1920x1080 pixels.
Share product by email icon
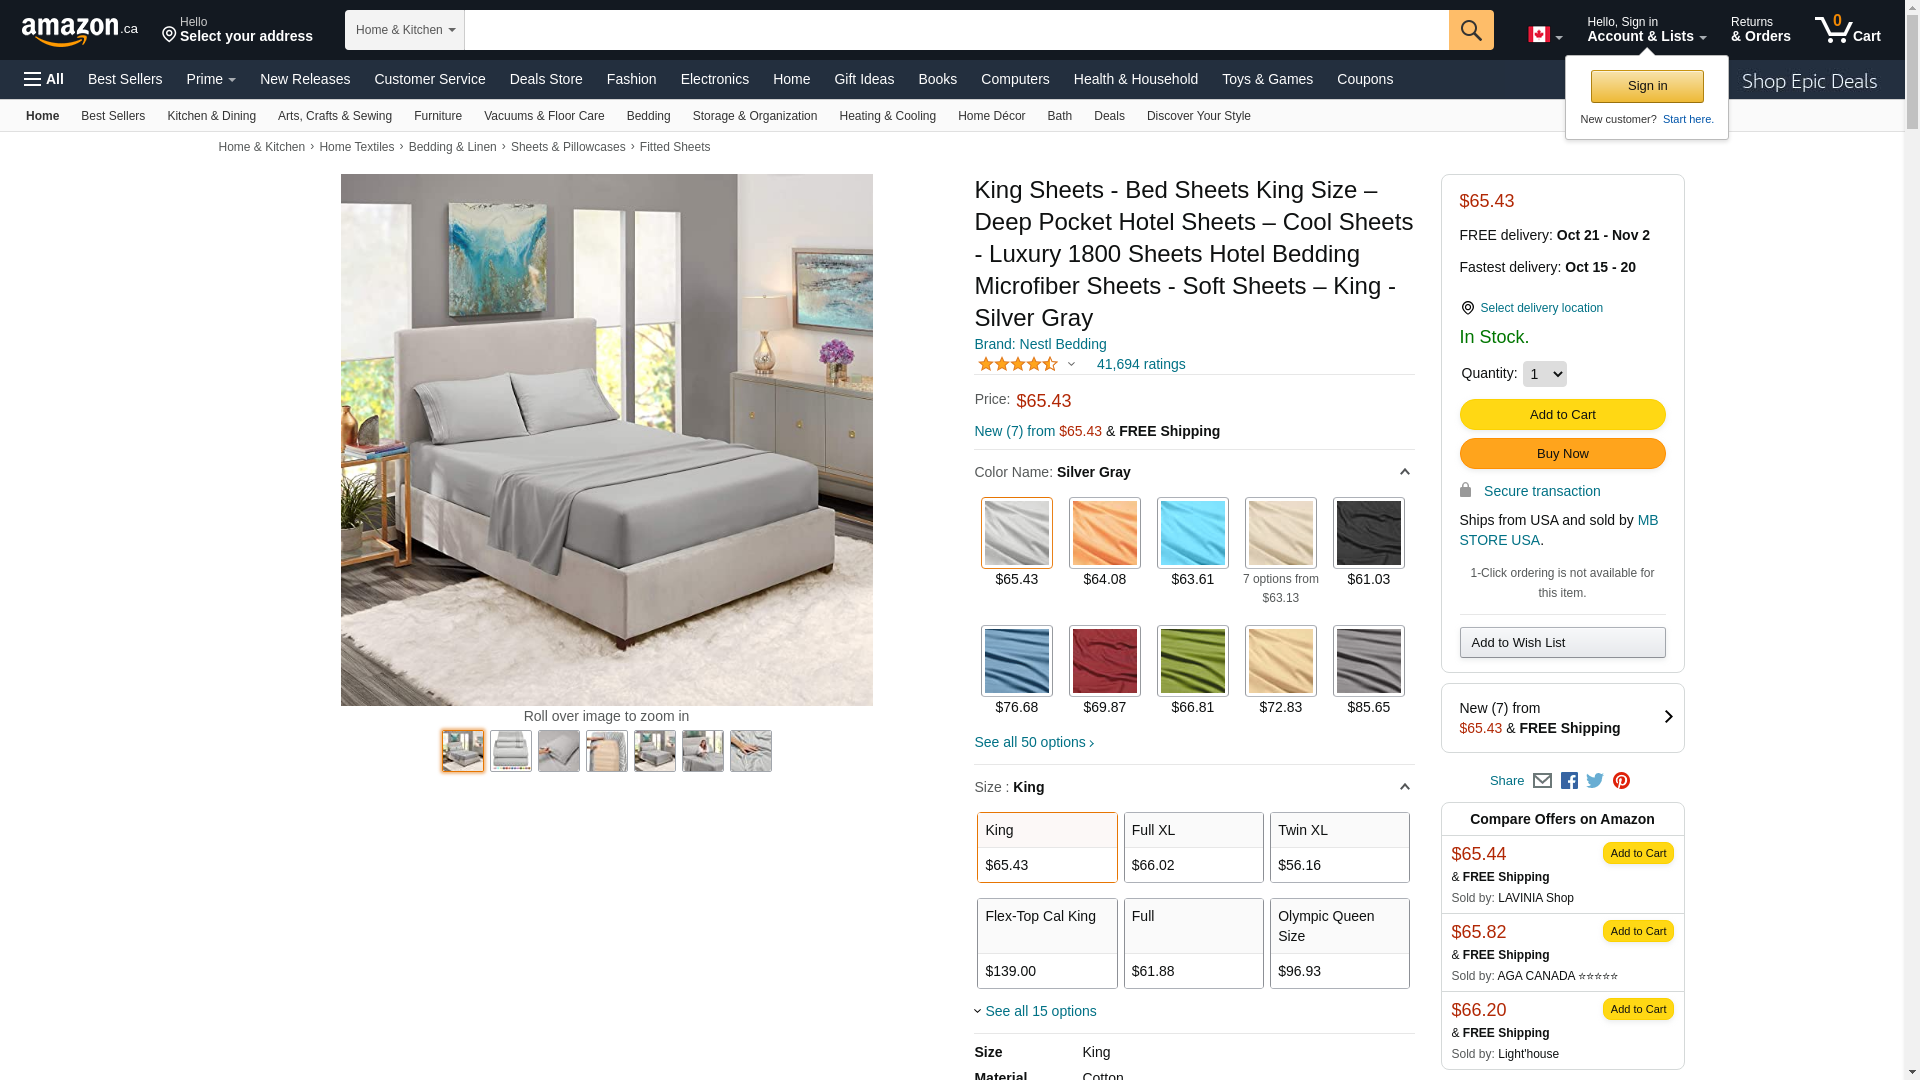tap(1542, 781)
